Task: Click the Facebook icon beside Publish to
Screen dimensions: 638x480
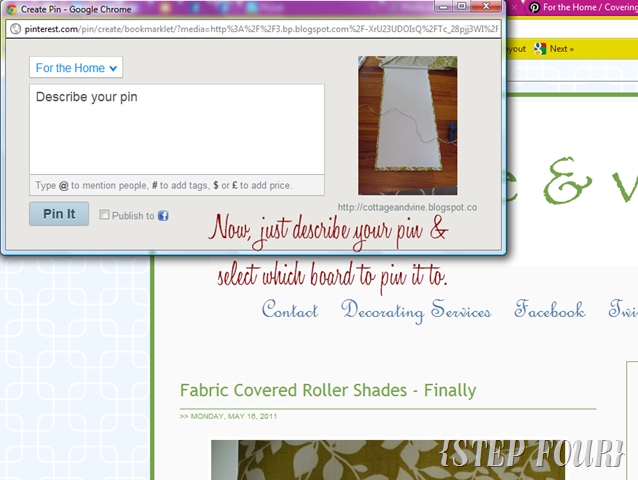Action: (x=163, y=216)
